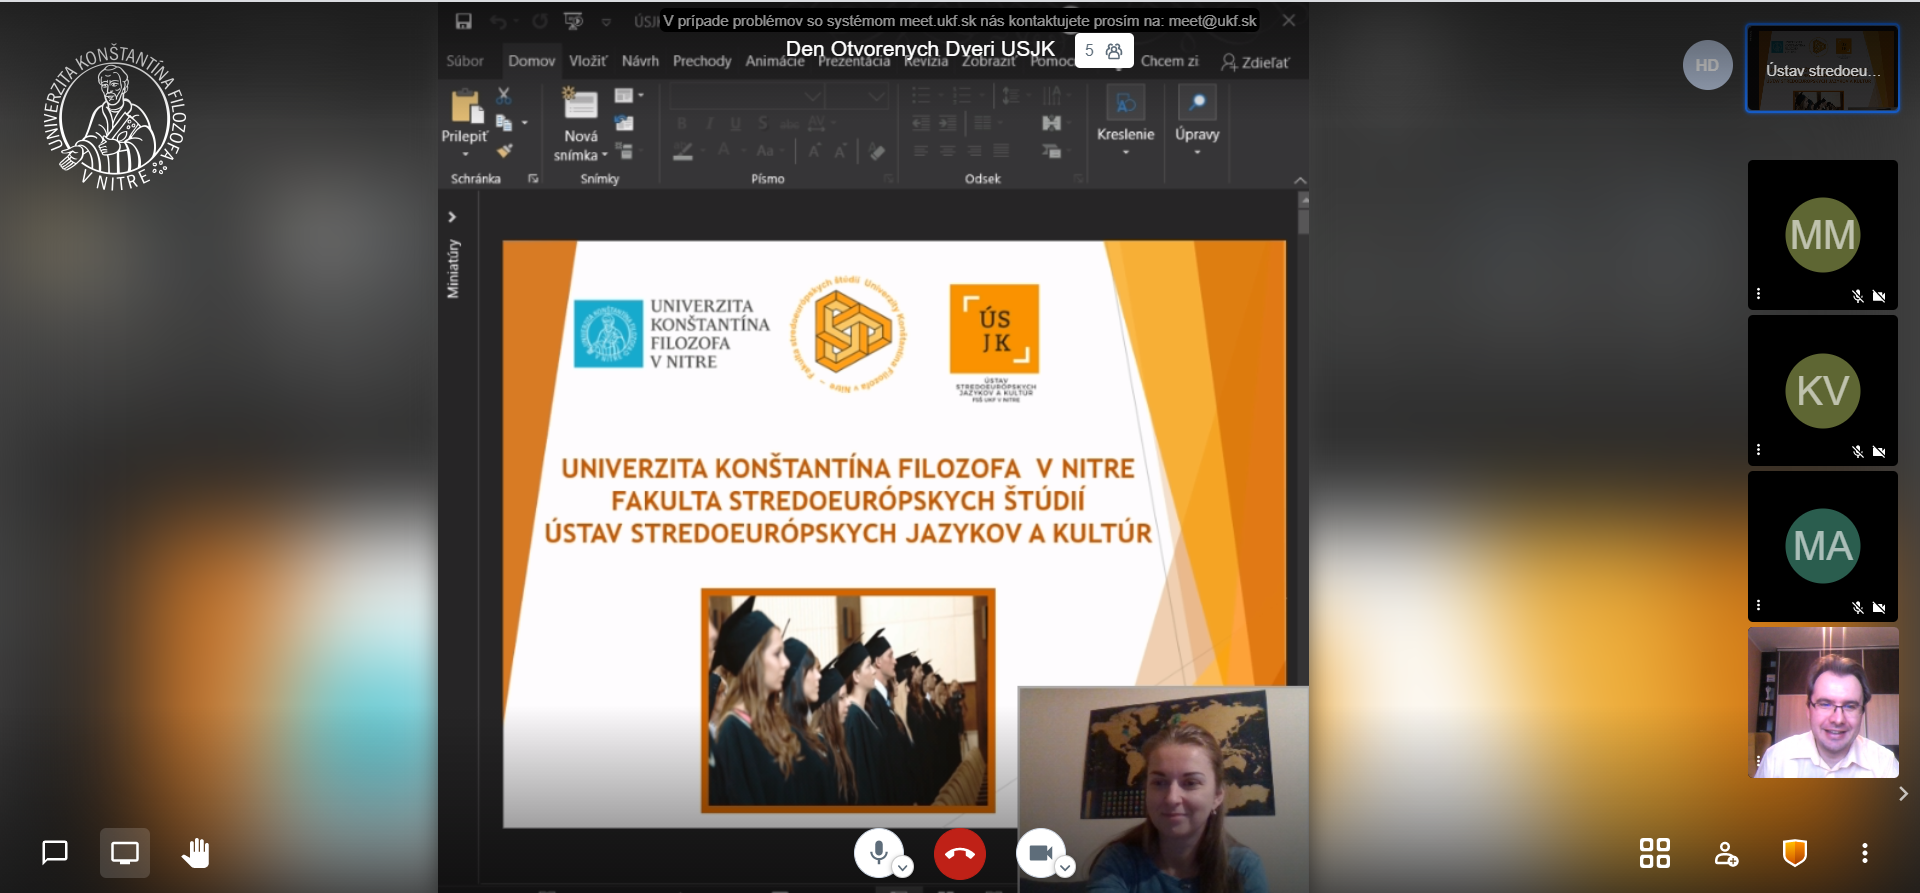Viewport: 1920px width, 893px height.
Task: Select the Ústav stredoeu... participant thumbnail
Action: tap(1823, 69)
